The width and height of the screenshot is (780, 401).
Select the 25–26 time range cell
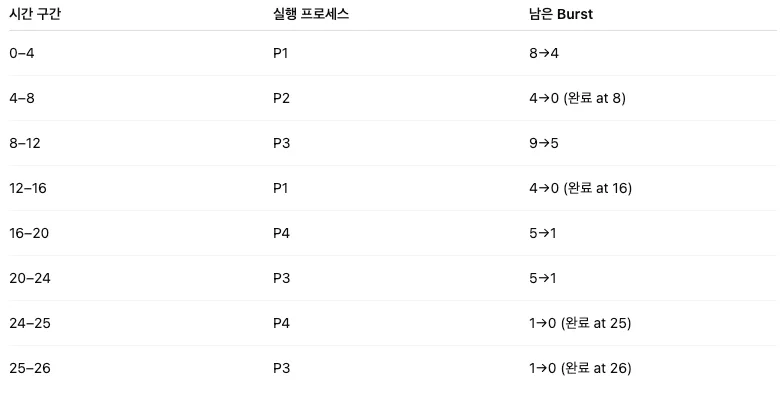pos(30,368)
